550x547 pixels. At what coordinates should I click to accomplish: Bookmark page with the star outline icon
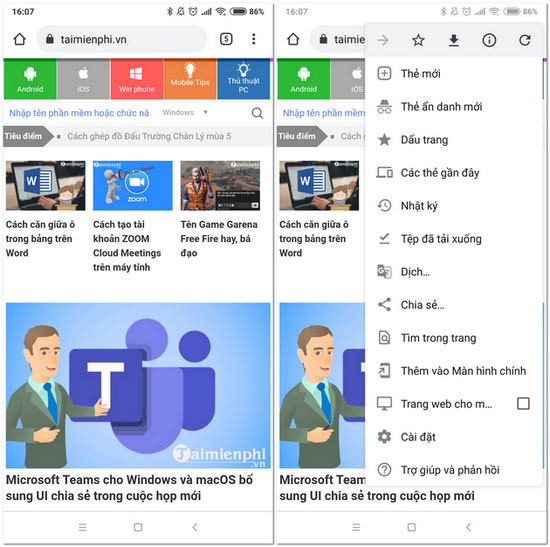418,40
